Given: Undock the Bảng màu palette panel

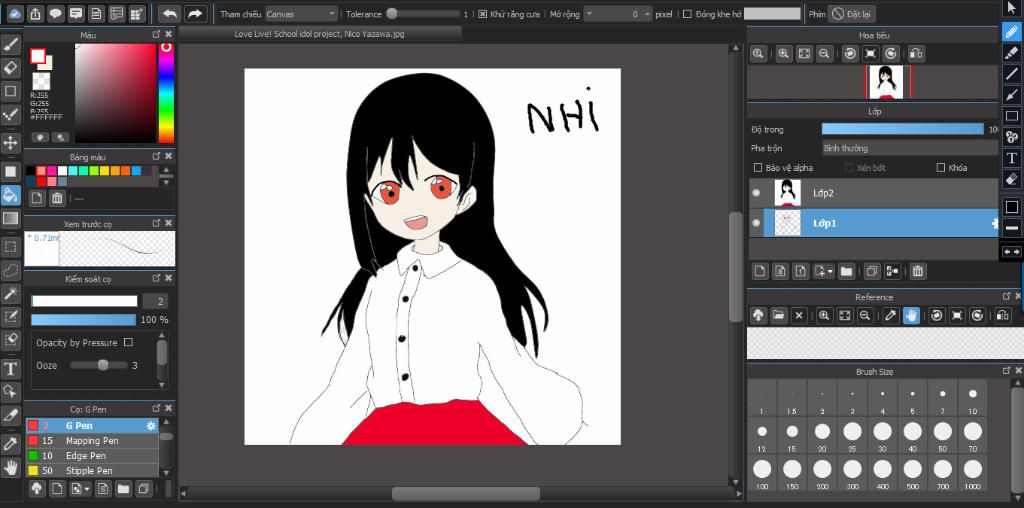Looking at the screenshot, I should 156,157.
